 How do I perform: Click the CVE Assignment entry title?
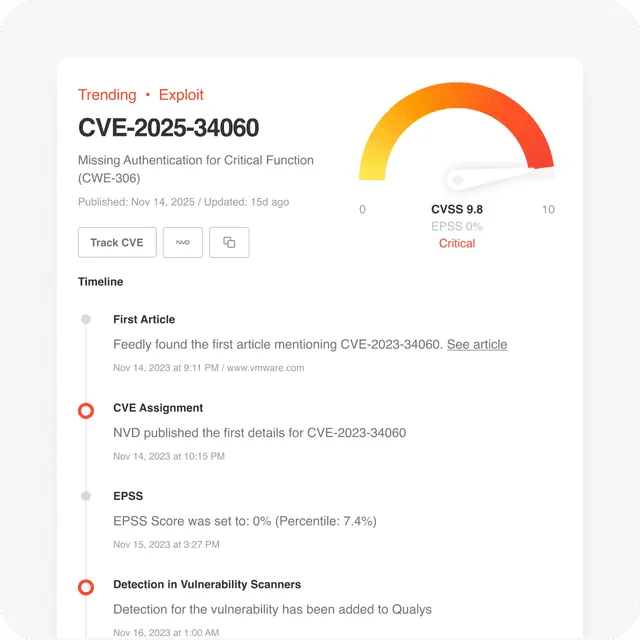pyautogui.click(x=158, y=408)
